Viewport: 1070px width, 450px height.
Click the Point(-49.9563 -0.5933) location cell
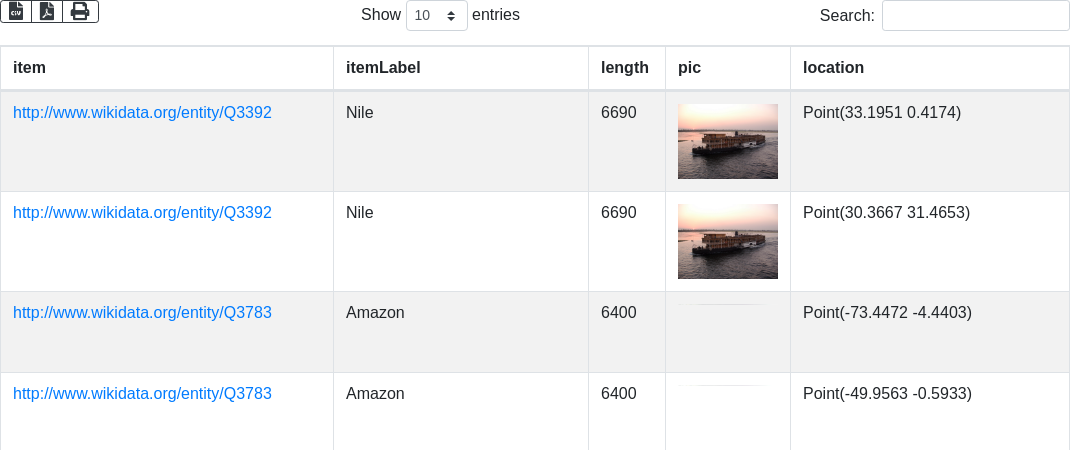tap(887, 394)
